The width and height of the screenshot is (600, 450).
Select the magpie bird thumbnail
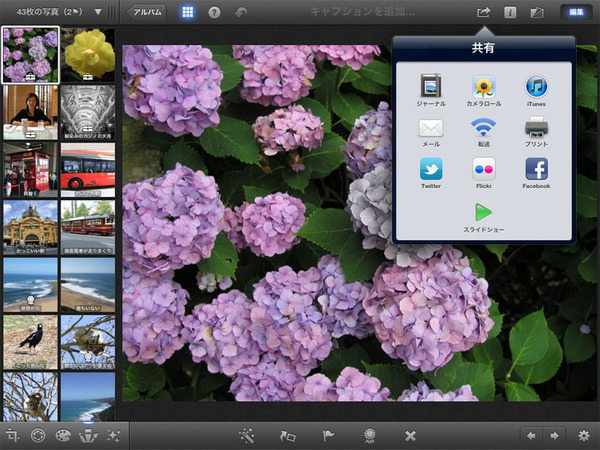pyautogui.click(x=31, y=342)
